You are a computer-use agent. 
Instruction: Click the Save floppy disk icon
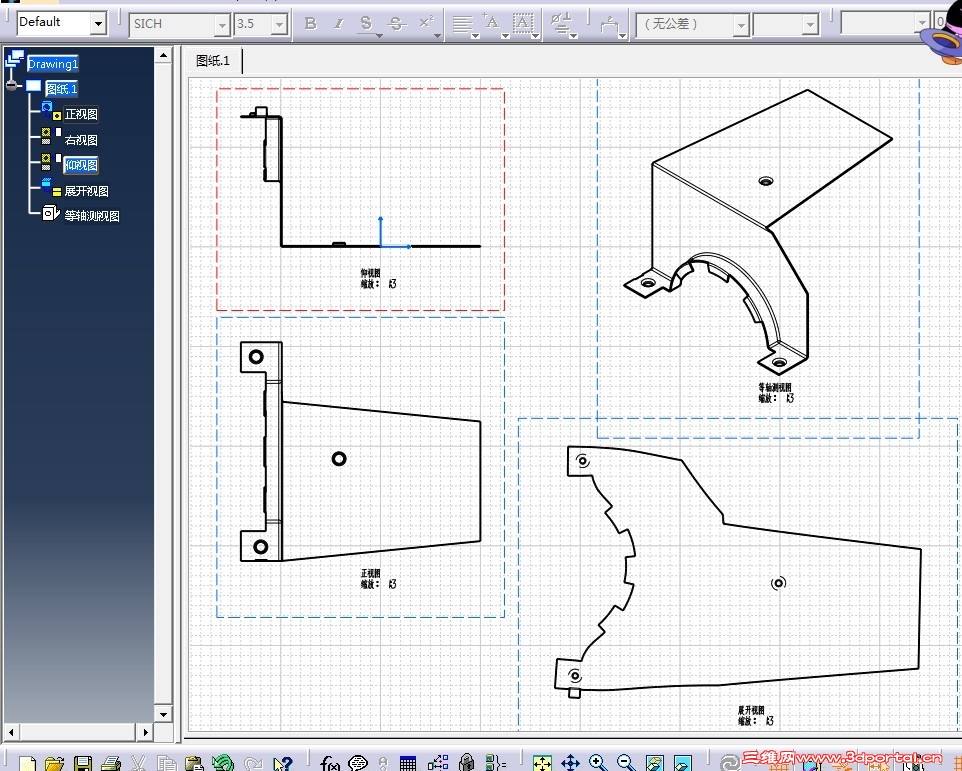[83, 764]
